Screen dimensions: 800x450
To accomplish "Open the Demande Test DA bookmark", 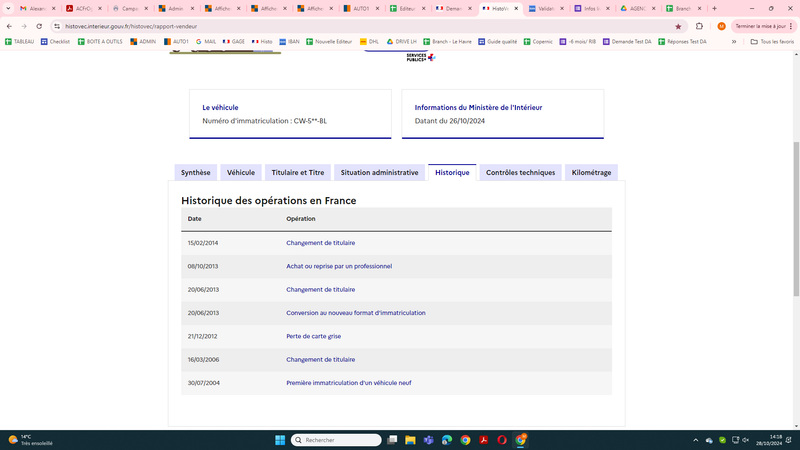I will pos(627,42).
